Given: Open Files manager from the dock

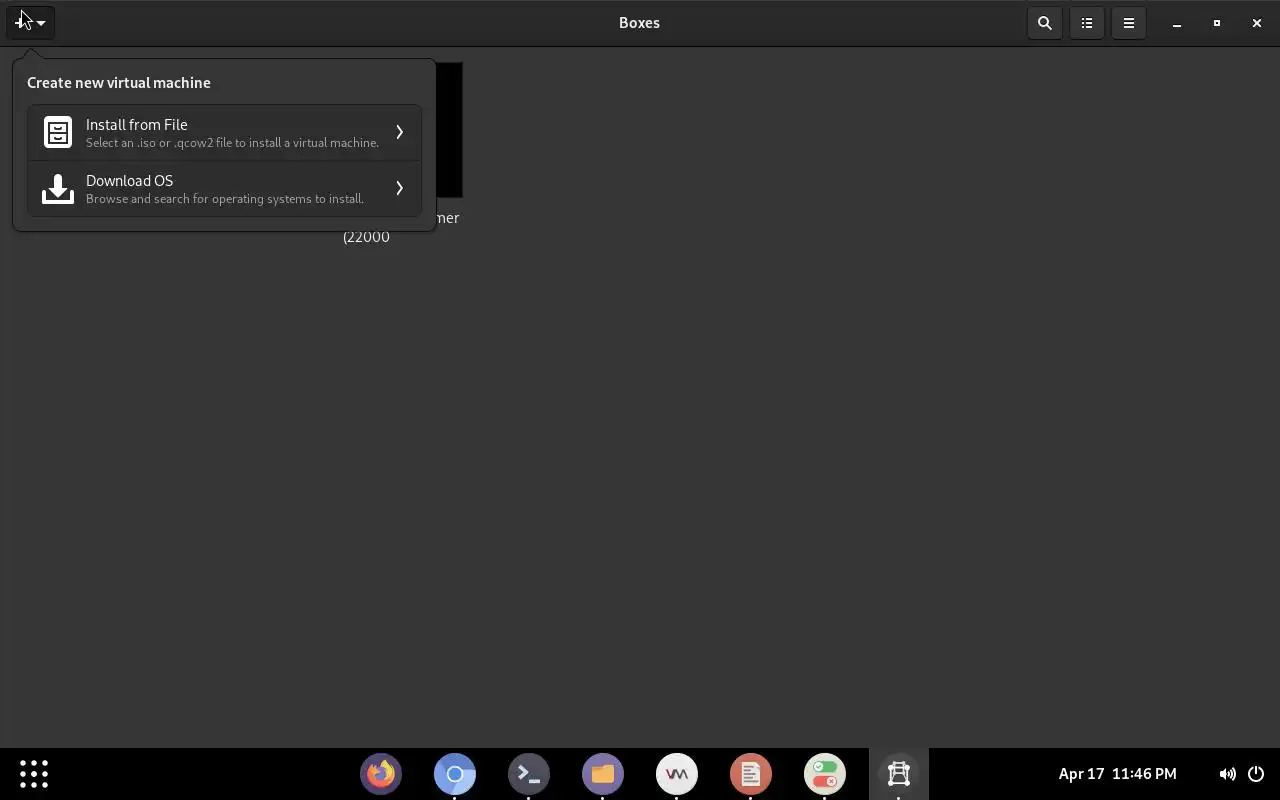Looking at the screenshot, I should 603,774.
